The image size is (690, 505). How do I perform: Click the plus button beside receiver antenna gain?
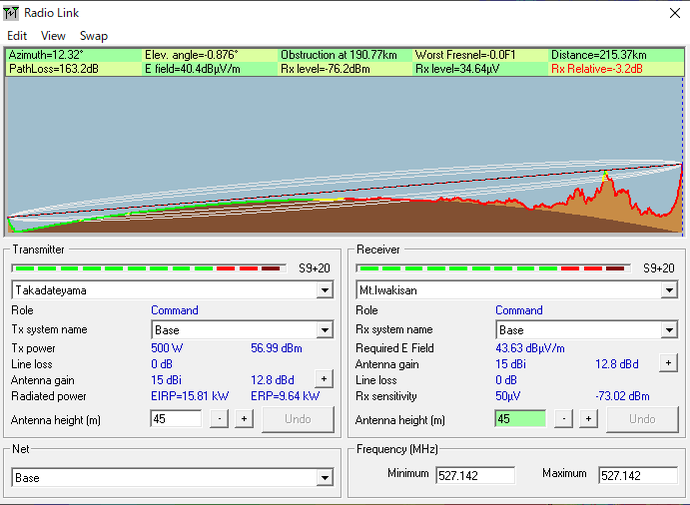tap(668, 363)
